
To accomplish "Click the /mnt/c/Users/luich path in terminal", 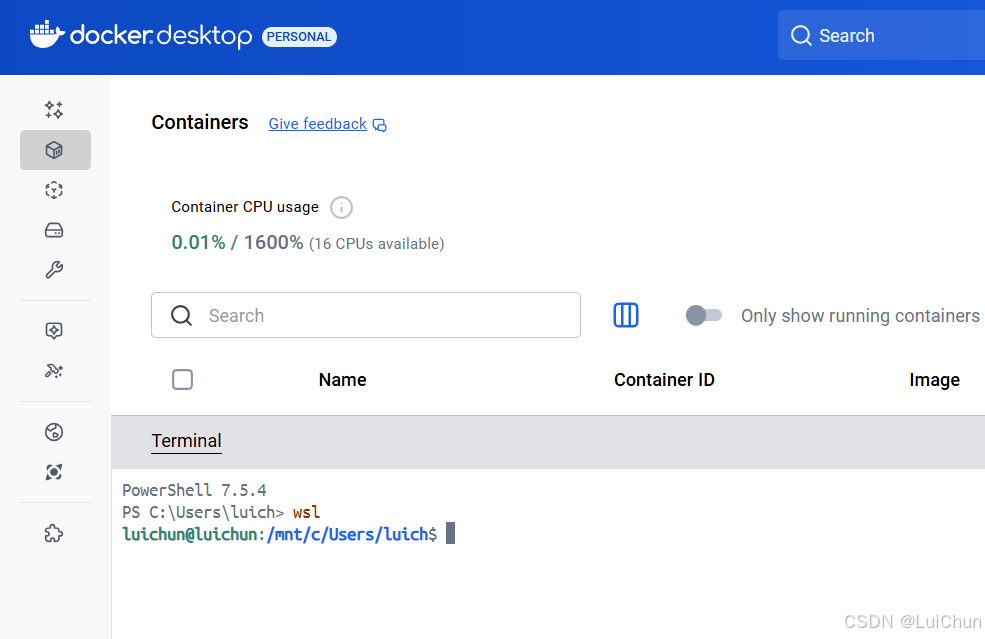I will (347, 535).
